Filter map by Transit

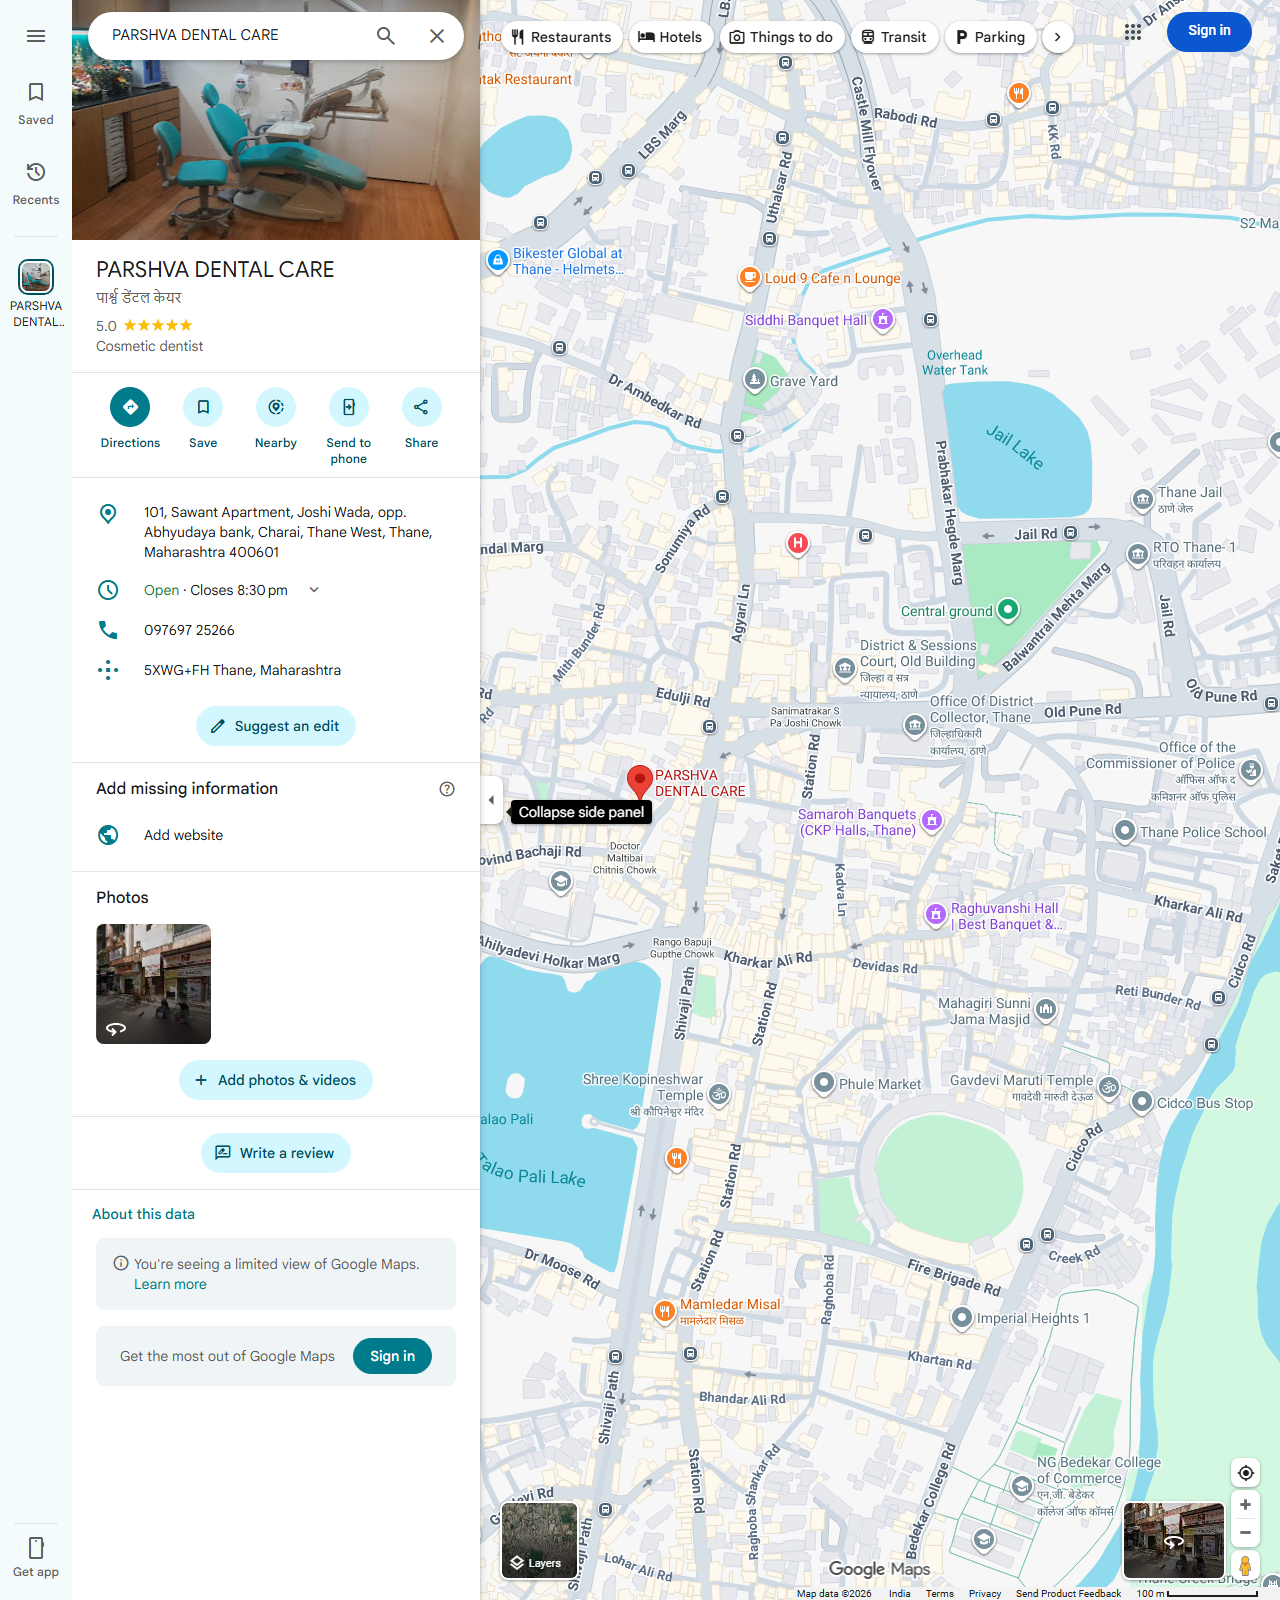894,37
